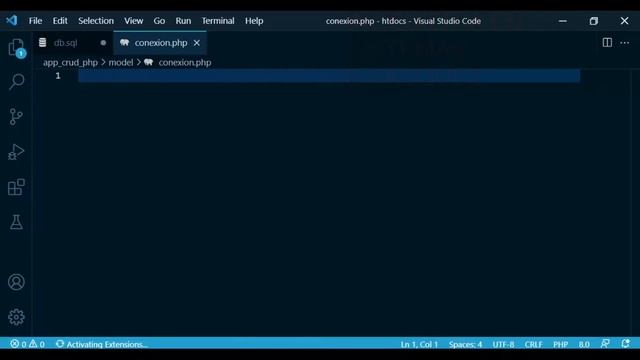Click Ln 1, Col 1 in status bar

[419, 344]
